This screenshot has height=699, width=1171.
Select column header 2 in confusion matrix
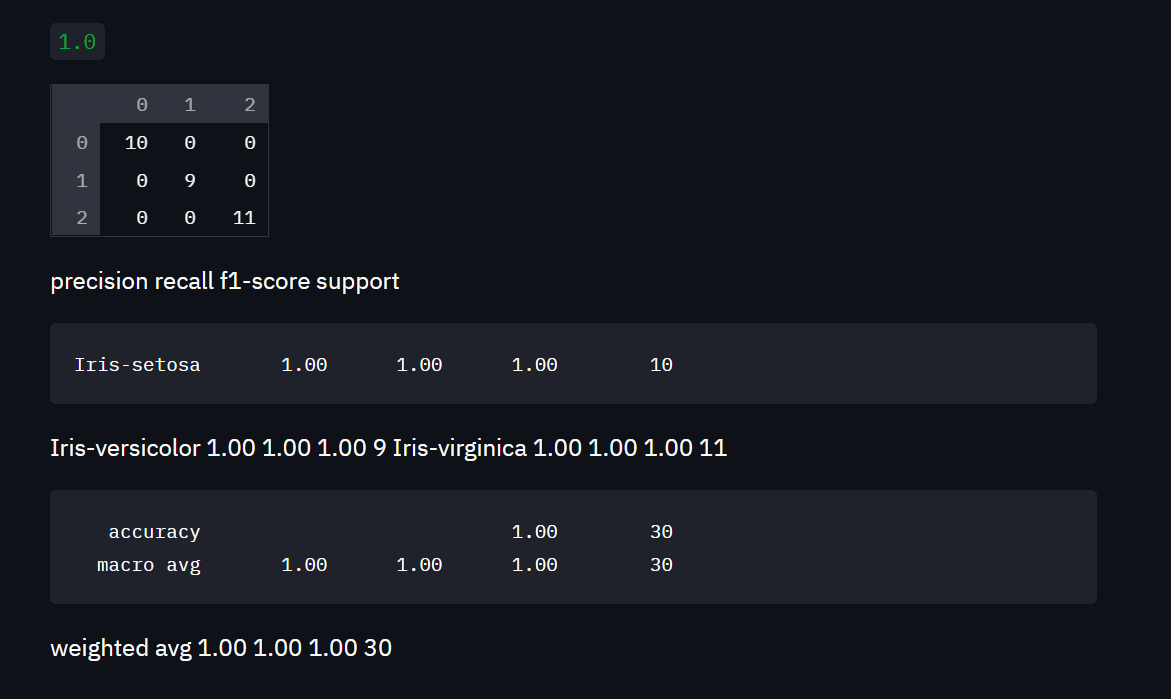pyautogui.click(x=249, y=104)
